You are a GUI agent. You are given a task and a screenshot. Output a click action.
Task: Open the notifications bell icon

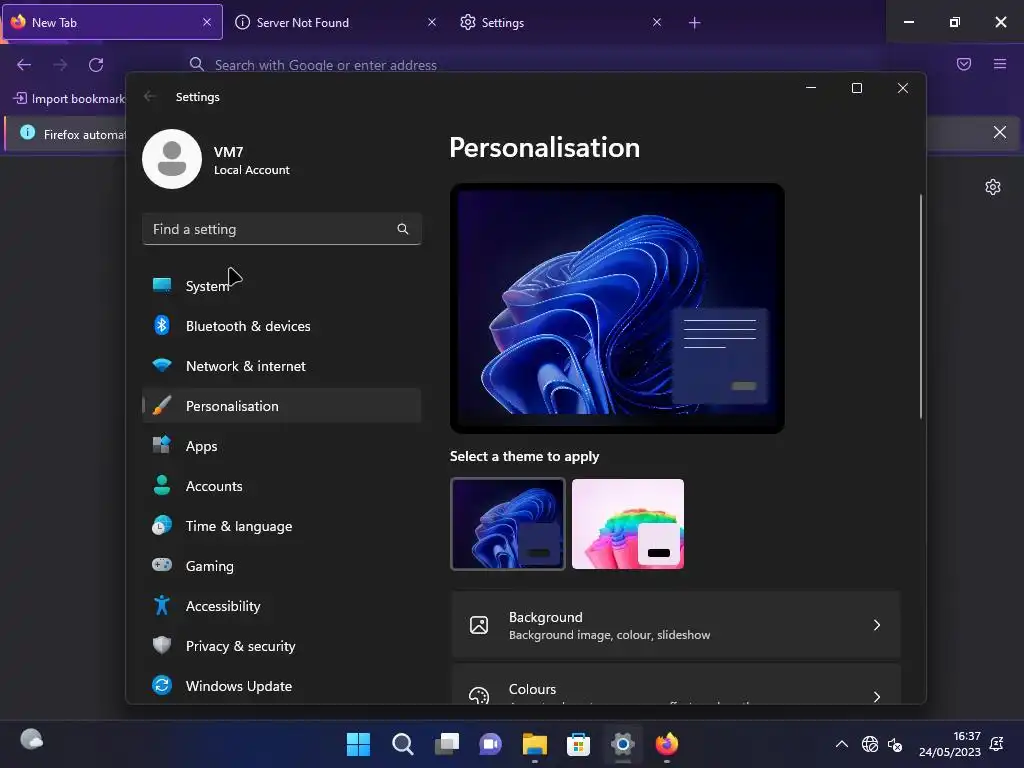pos(997,744)
